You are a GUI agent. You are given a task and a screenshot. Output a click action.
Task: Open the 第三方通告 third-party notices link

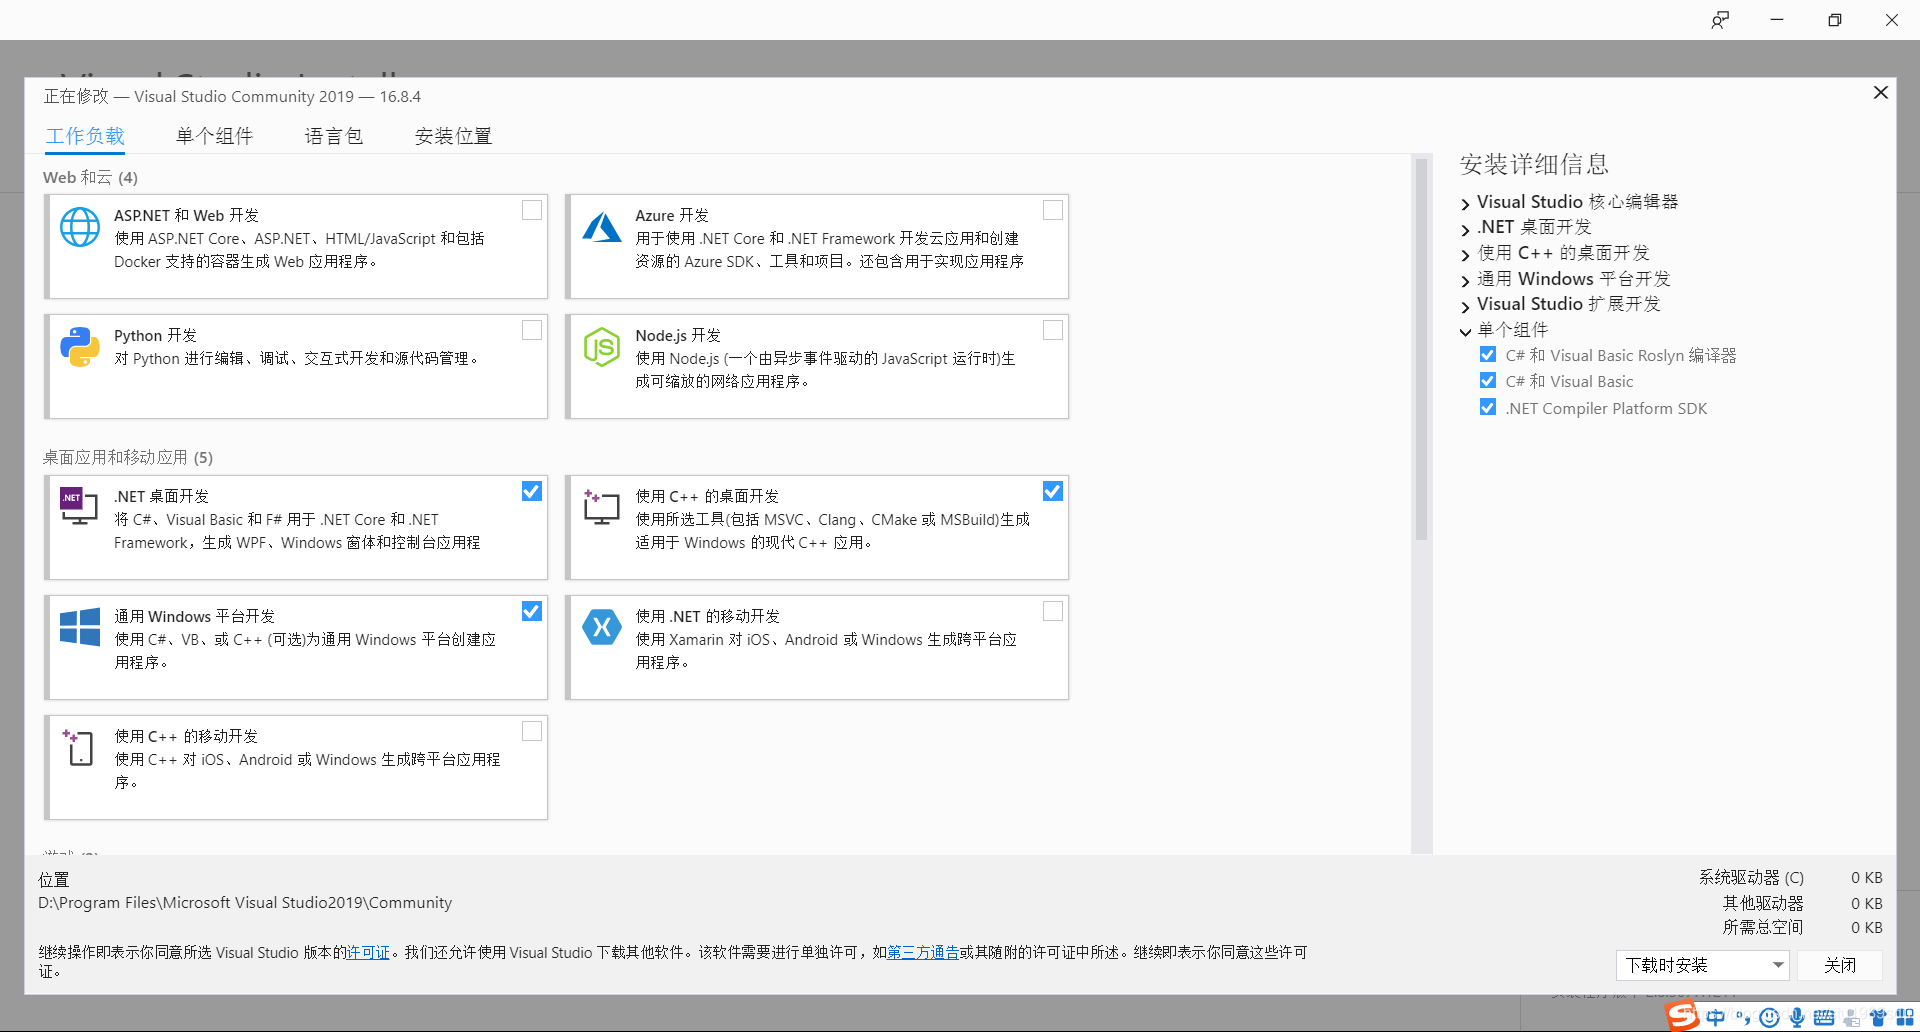coord(923,953)
